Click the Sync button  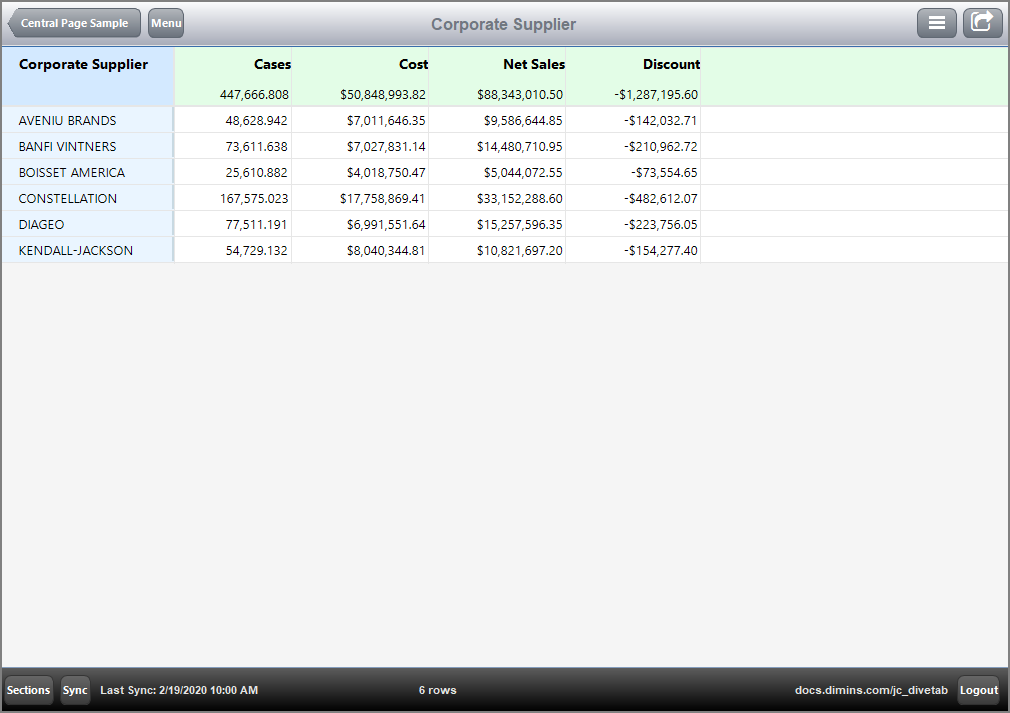tap(75, 690)
